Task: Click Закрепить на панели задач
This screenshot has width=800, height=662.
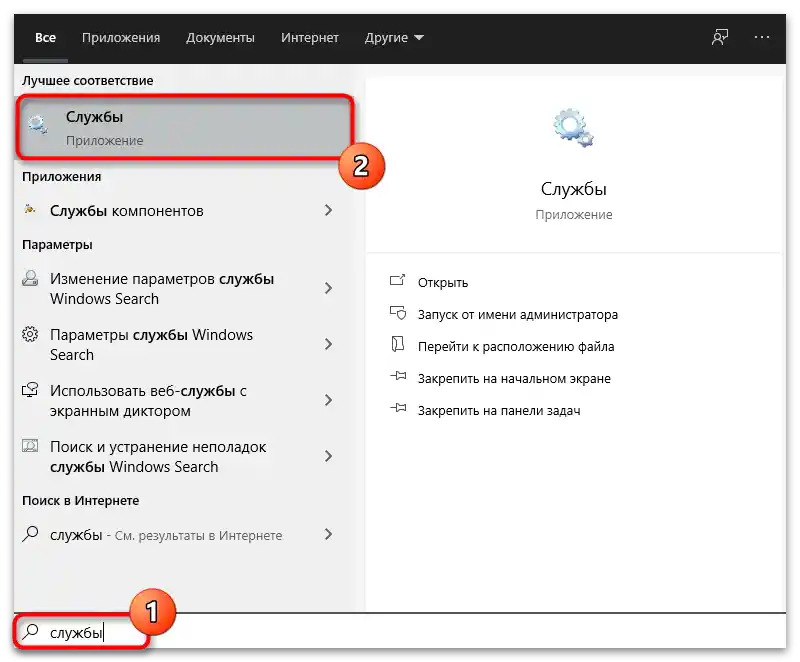Action: (x=499, y=411)
